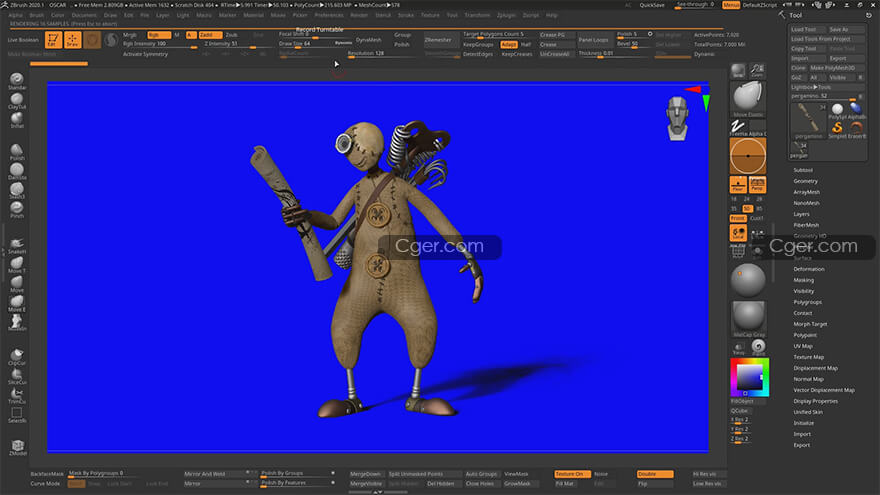Select the Inflat brush
880x495 pixels.
(17, 120)
